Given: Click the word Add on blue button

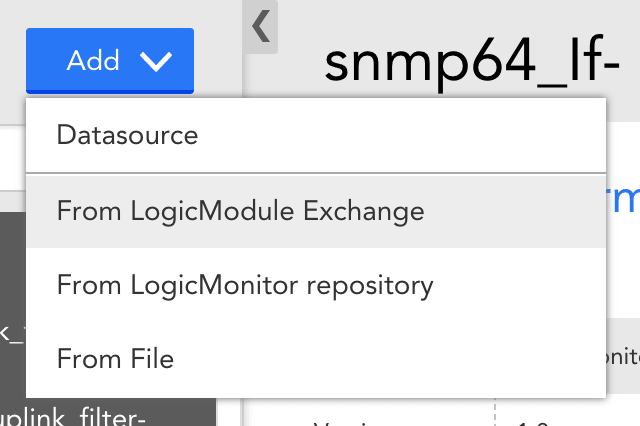Looking at the screenshot, I should click(93, 61).
